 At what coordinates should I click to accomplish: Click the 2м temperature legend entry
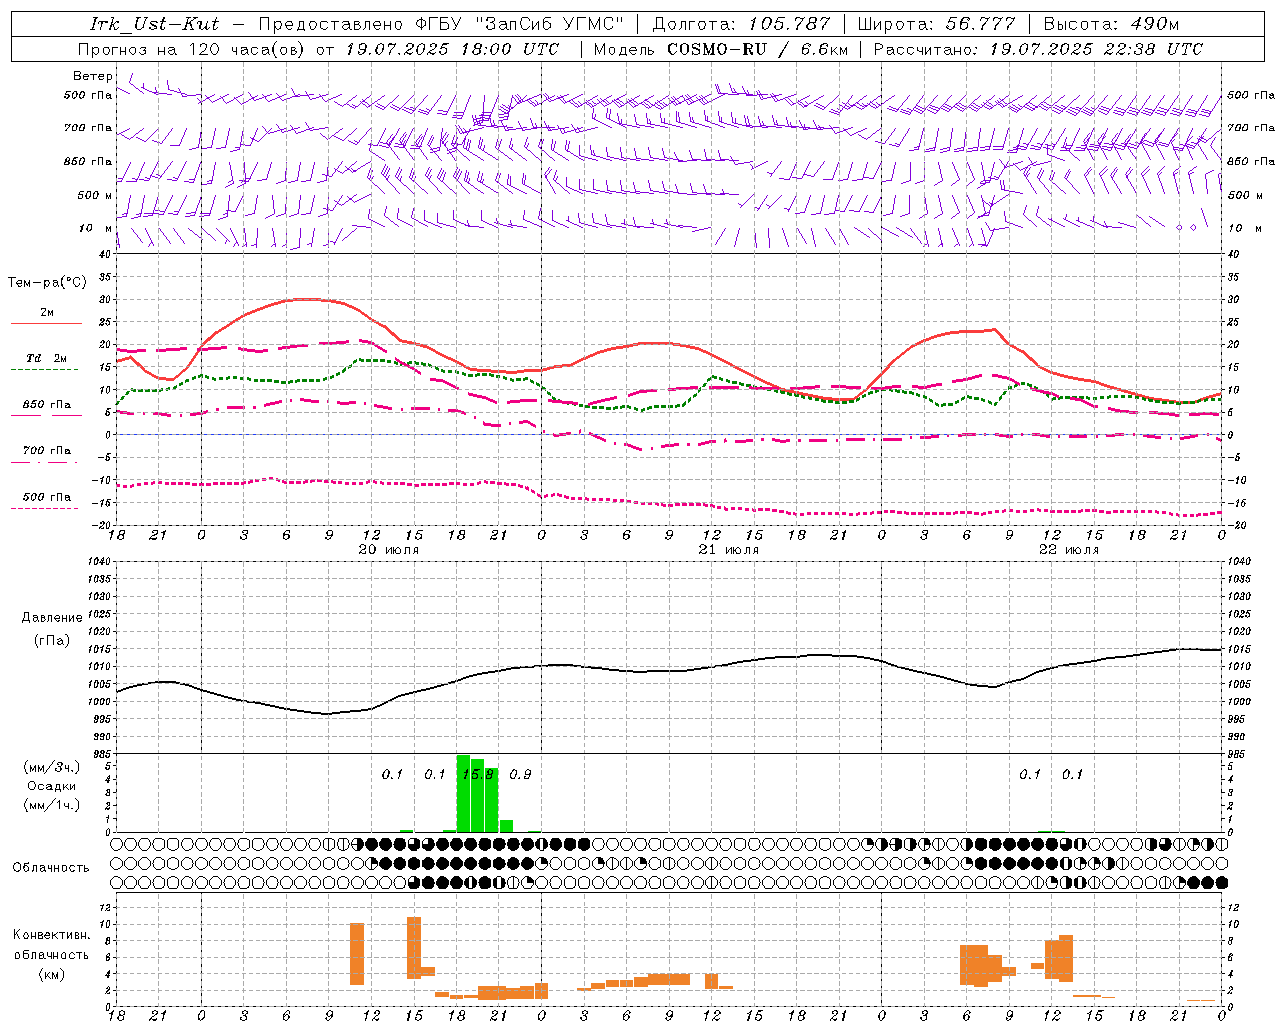click(47, 312)
